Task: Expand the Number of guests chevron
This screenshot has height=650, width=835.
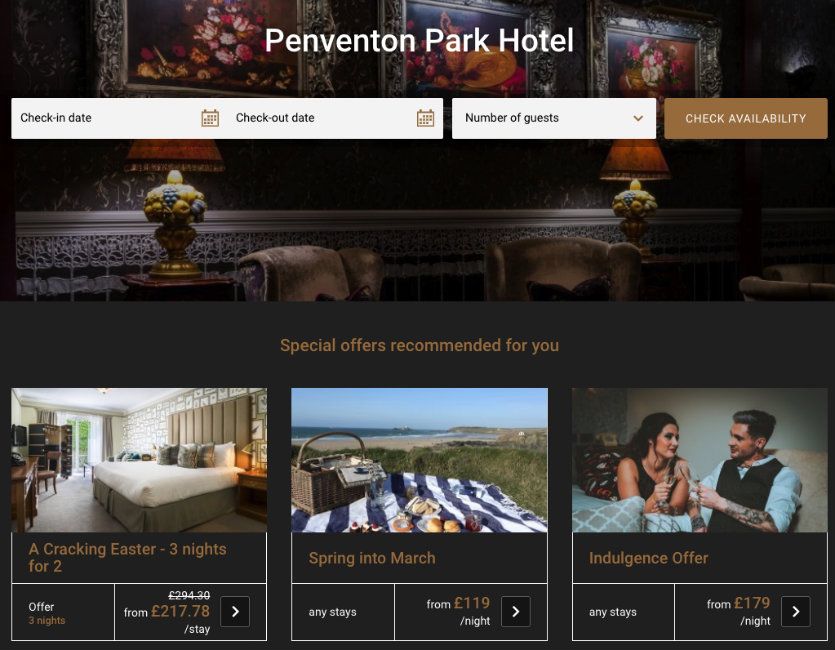Action: 638,118
